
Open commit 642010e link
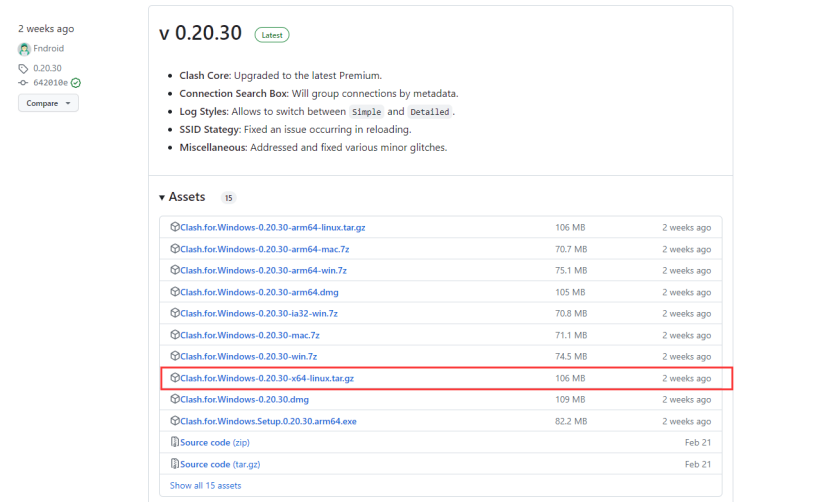50,83
